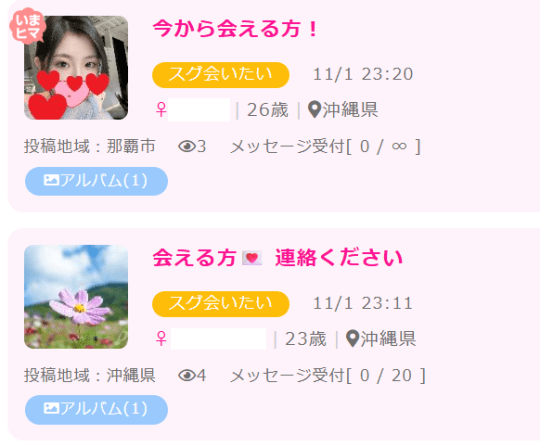
Task: Open the cosmos flower profile thumbnail
Action: tap(76, 297)
